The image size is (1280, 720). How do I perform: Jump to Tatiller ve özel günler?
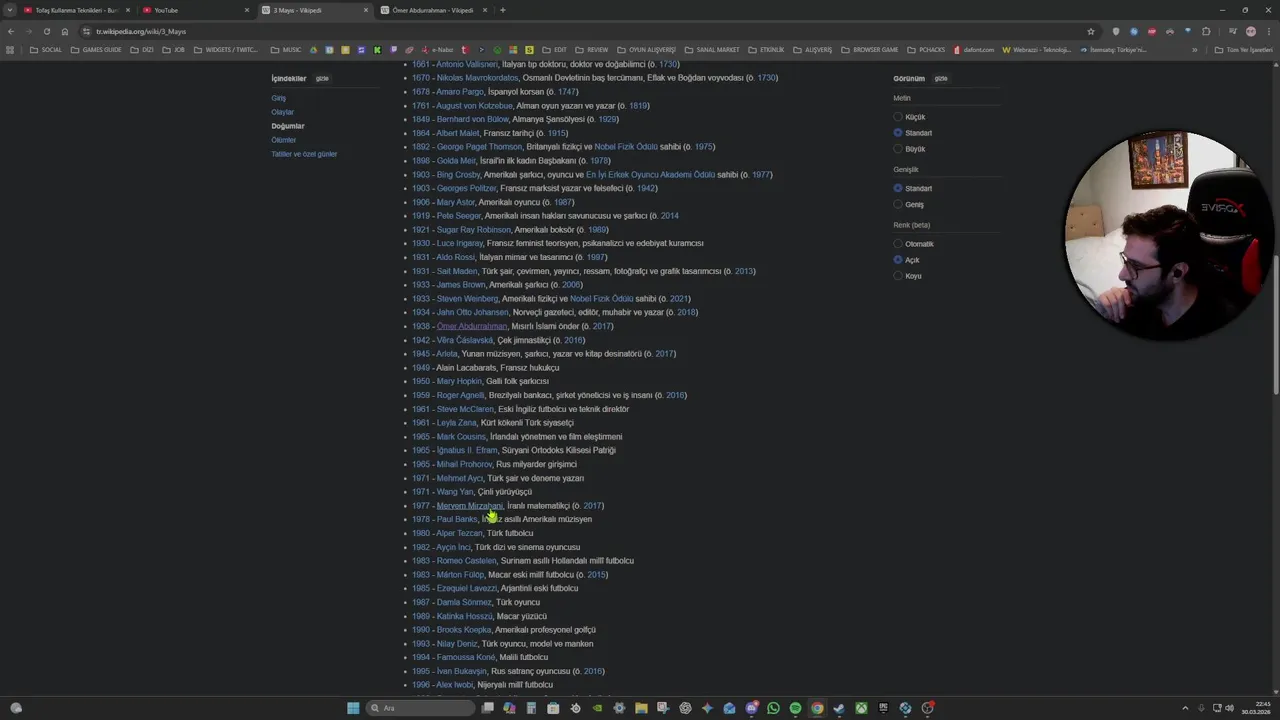304,154
